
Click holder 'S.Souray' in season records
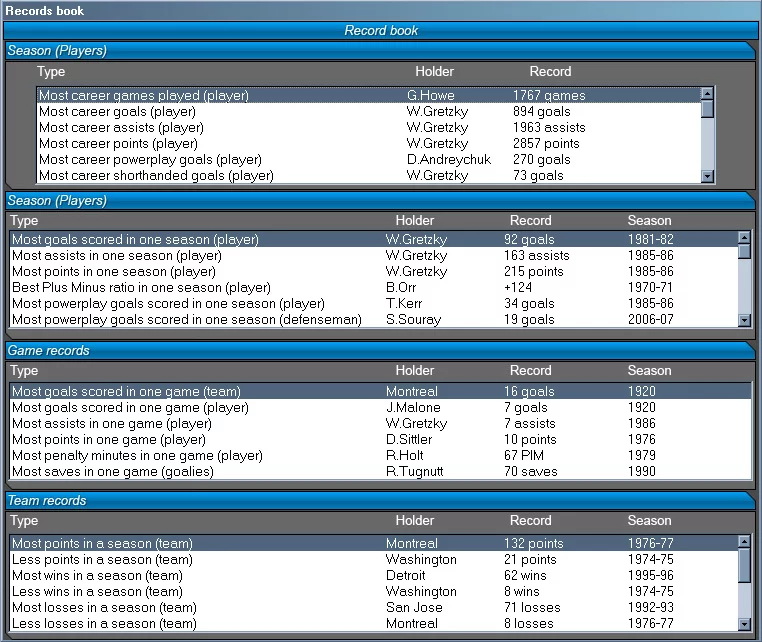click(x=414, y=319)
